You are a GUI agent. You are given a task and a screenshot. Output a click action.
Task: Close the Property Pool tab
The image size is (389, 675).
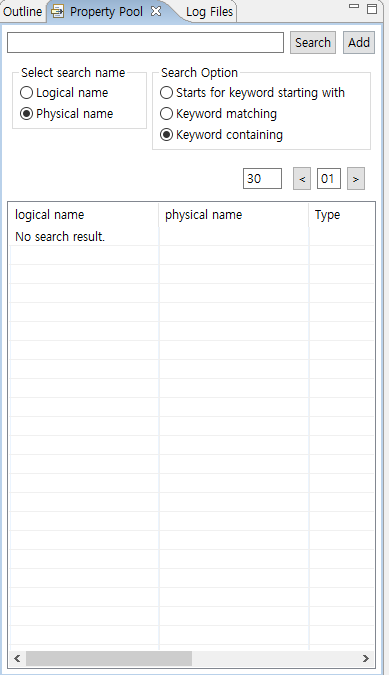click(156, 11)
